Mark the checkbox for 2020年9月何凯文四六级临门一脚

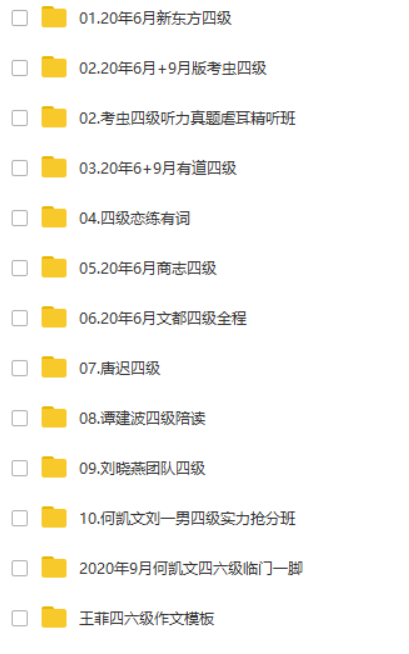point(20,568)
